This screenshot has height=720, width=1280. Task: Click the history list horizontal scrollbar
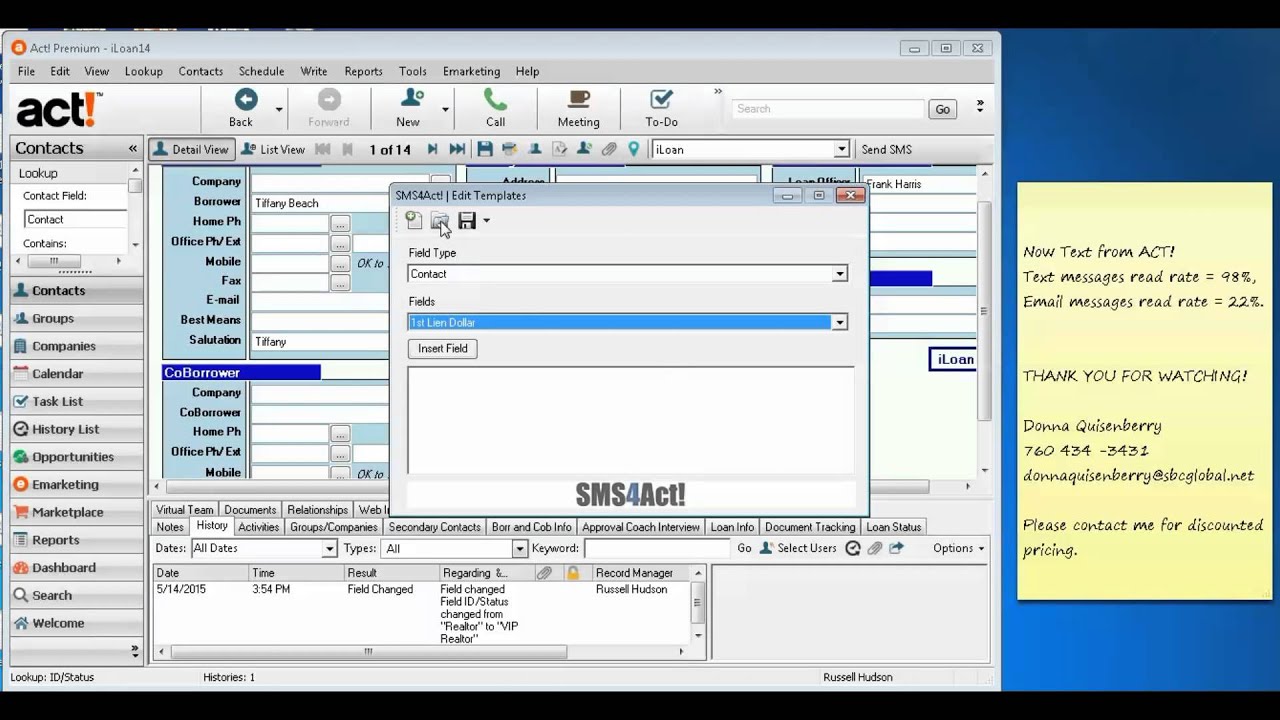tap(368, 652)
